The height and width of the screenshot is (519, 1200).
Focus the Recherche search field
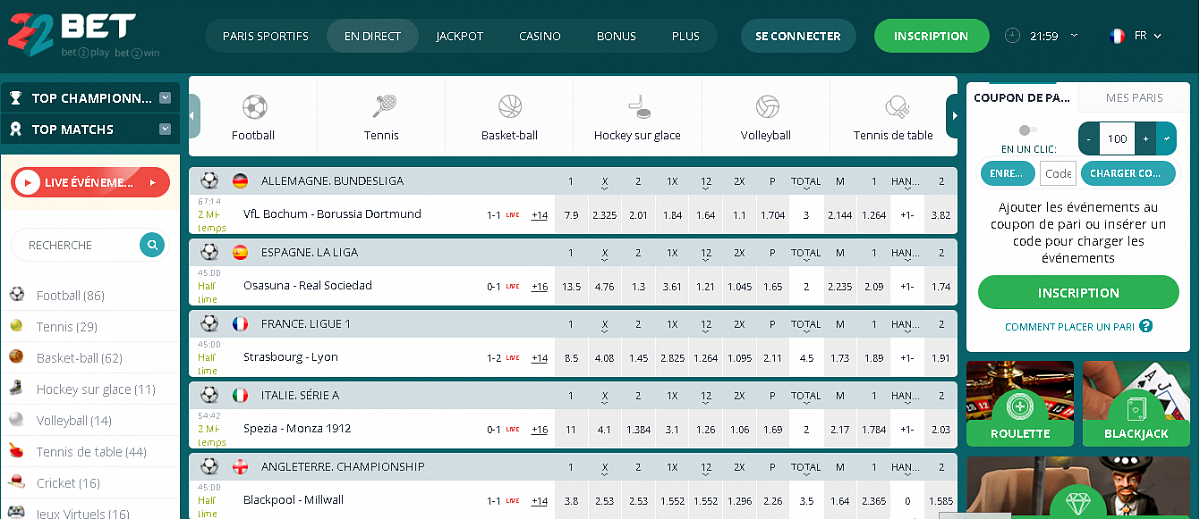[x=75, y=245]
